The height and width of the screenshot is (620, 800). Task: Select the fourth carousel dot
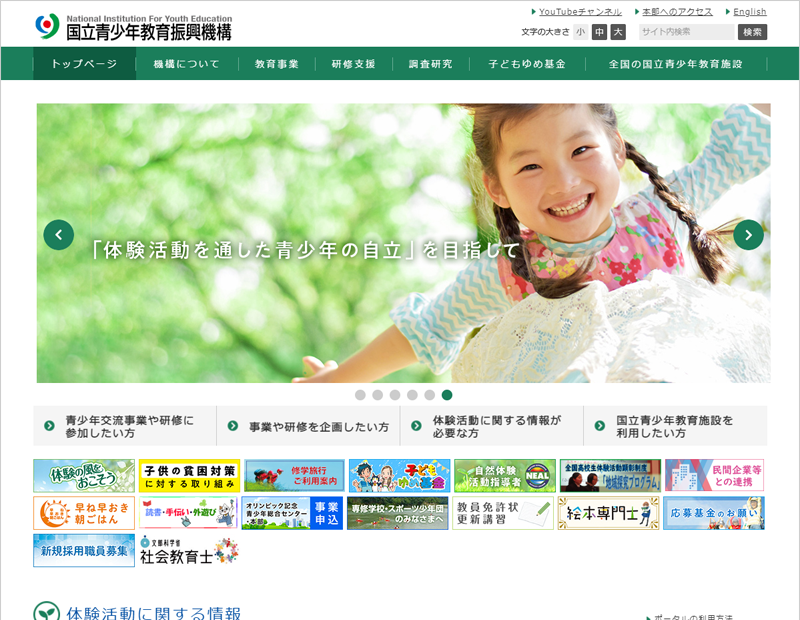(412, 395)
